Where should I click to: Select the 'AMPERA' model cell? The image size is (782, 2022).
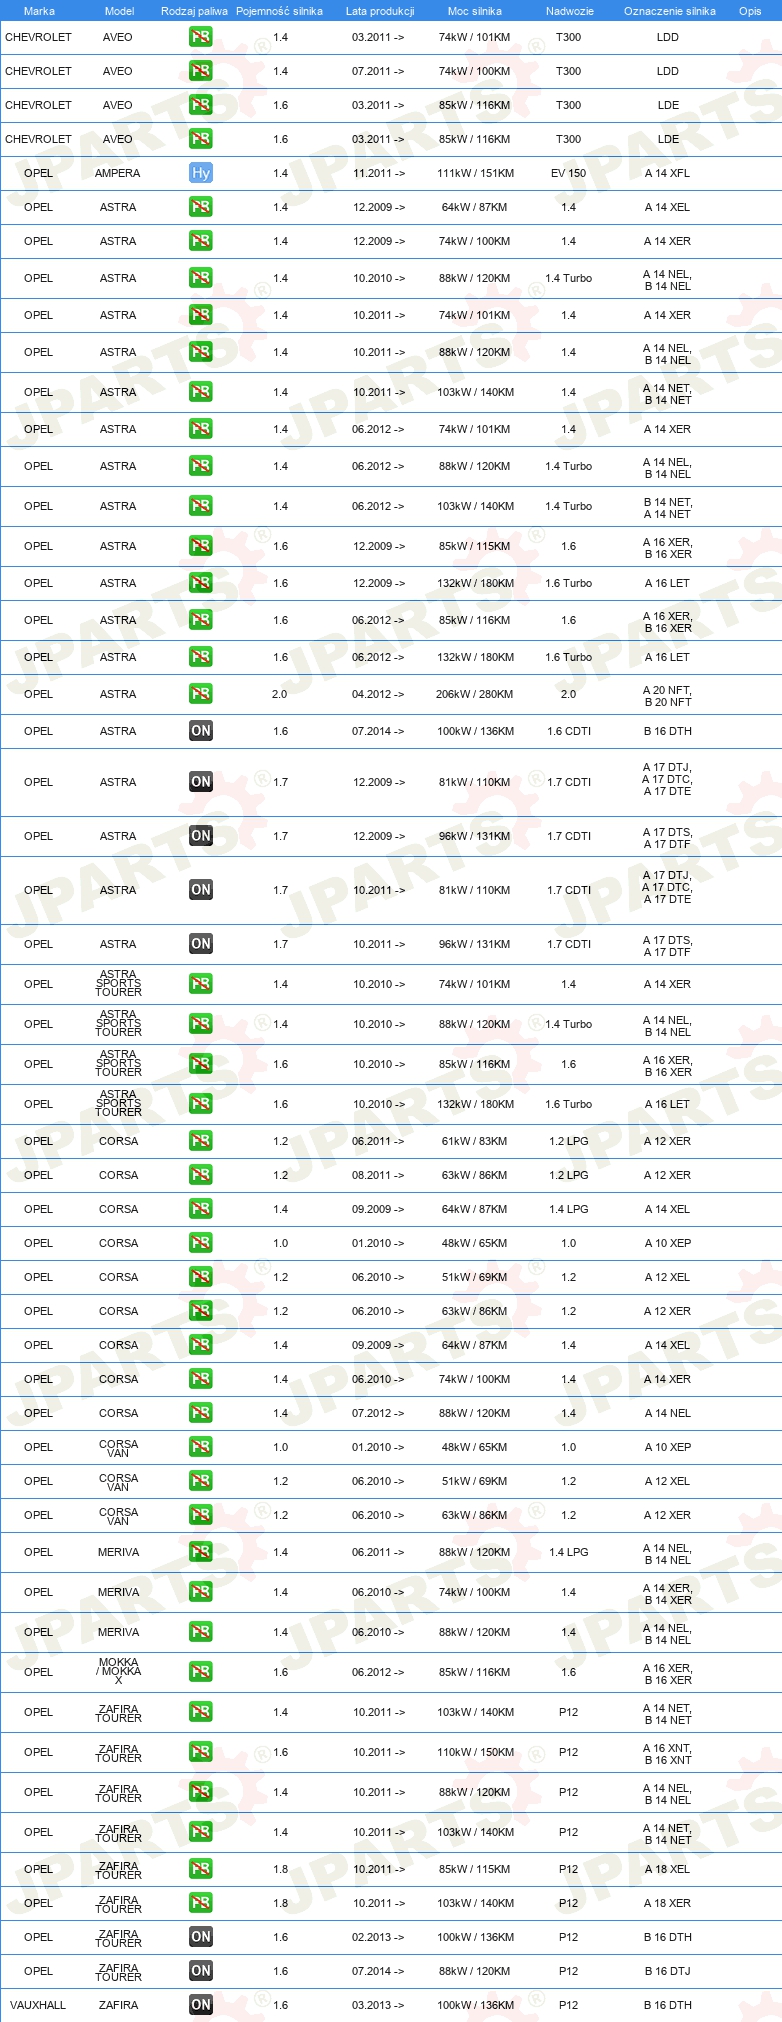(118, 173)
